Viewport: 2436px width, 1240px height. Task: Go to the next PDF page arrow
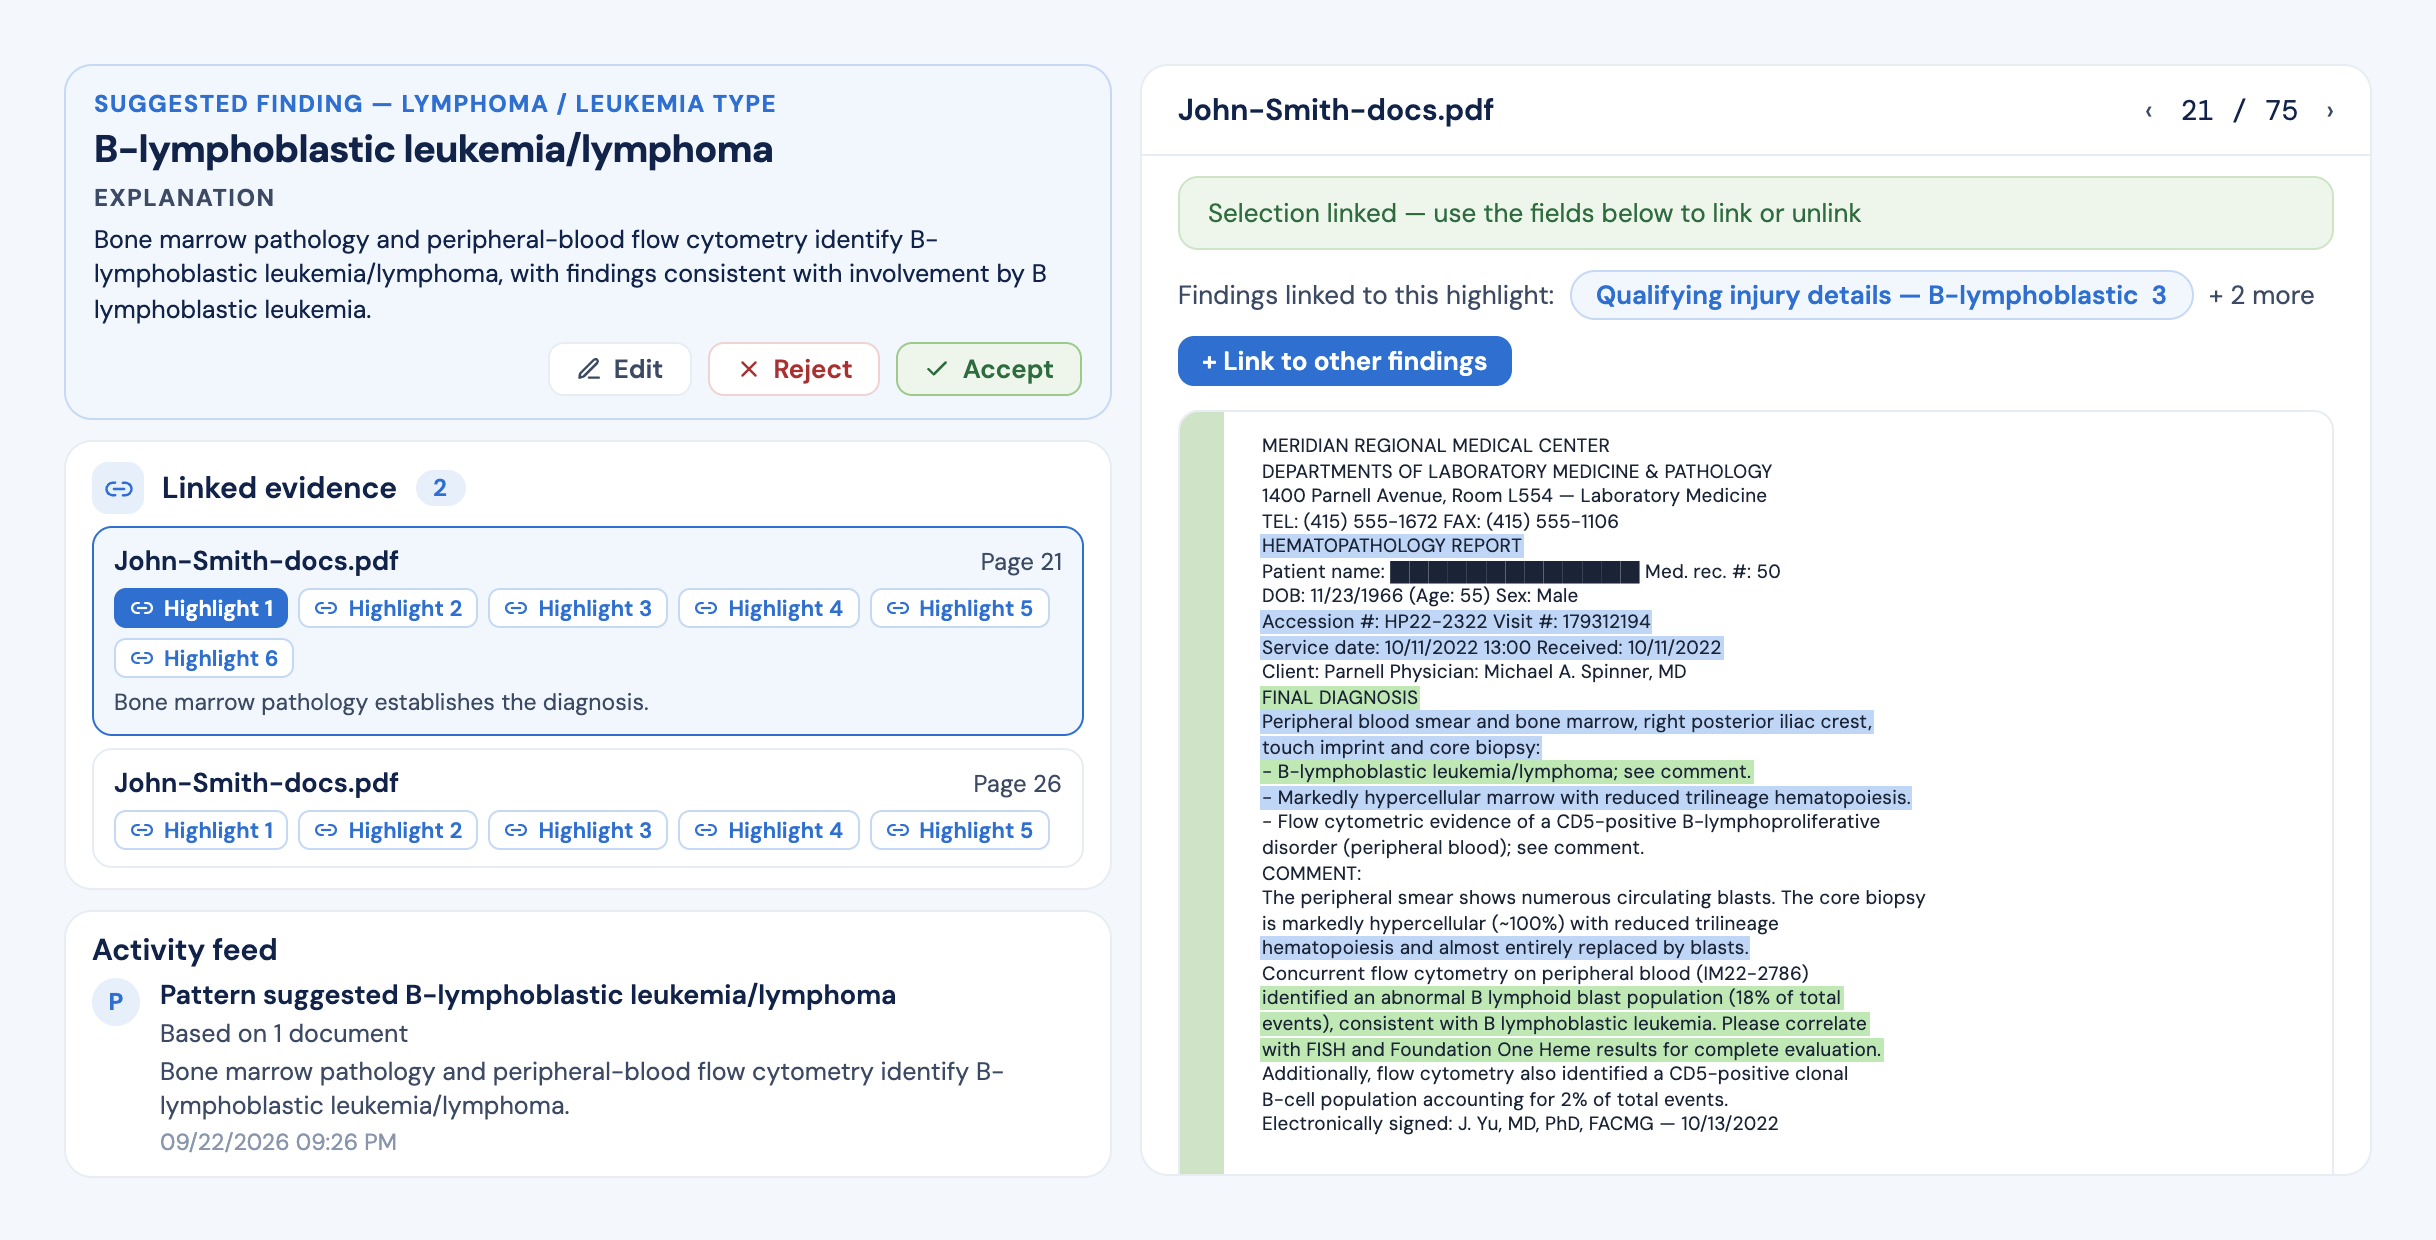(2330, 111)
